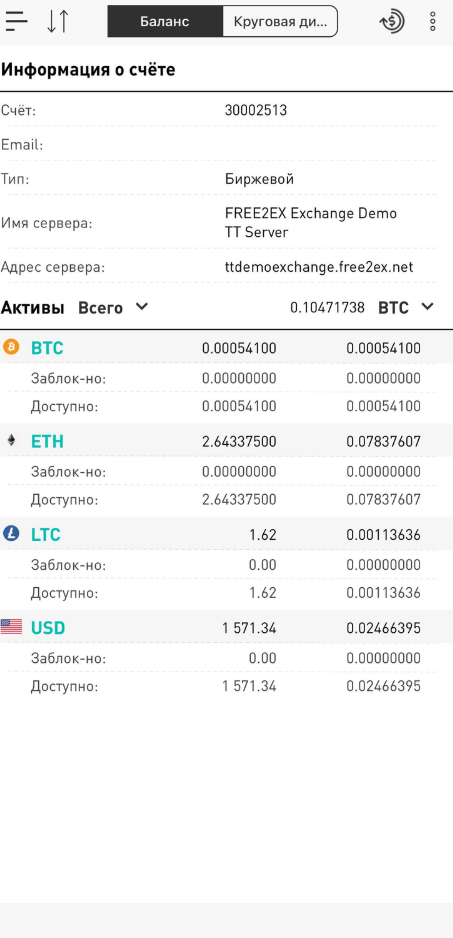Switch to the Круговая ди... tab

pos(280,22)
